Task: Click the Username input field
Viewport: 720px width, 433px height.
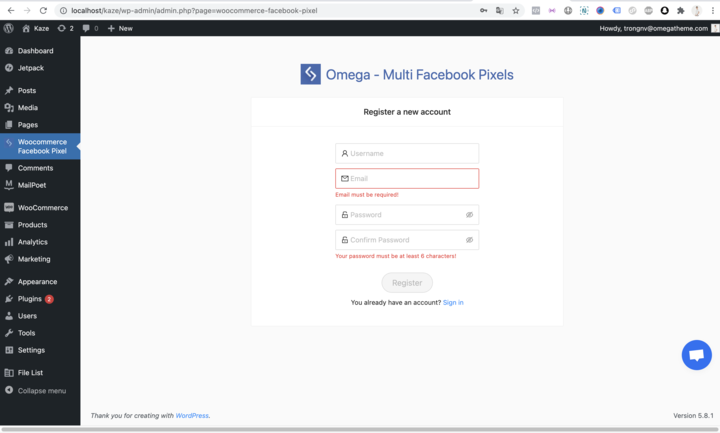Action: 407,153
